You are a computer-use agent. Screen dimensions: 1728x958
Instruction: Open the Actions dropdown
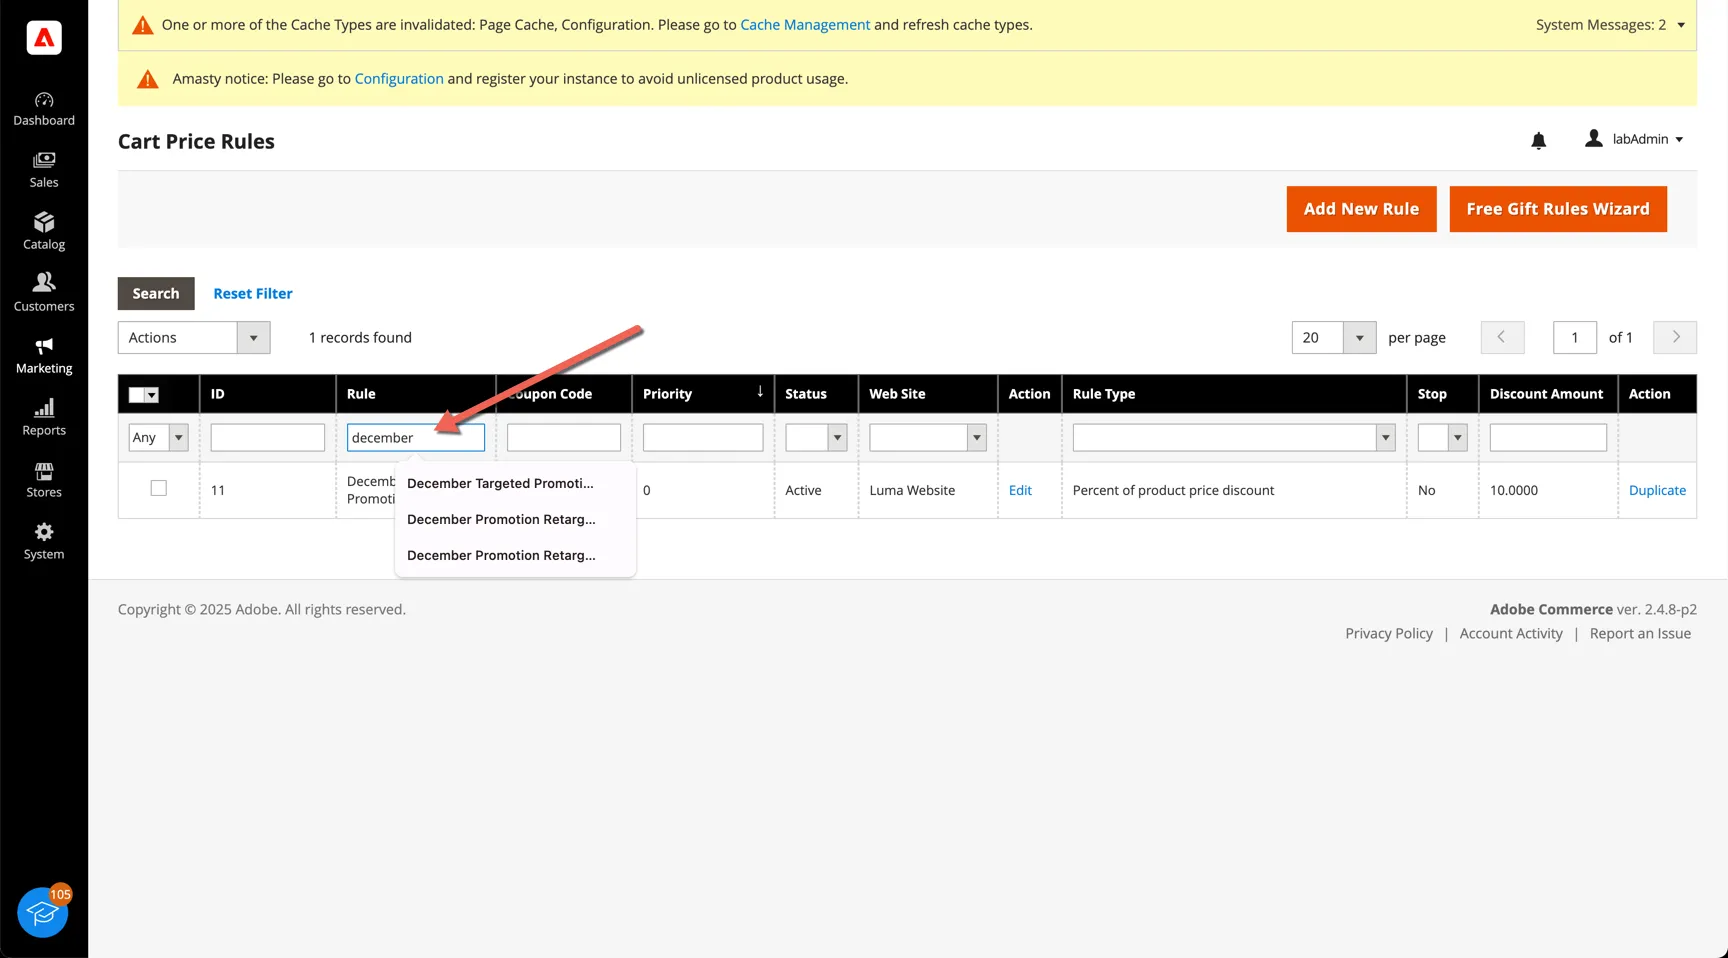pyautogui.click(x=194, y=337)
